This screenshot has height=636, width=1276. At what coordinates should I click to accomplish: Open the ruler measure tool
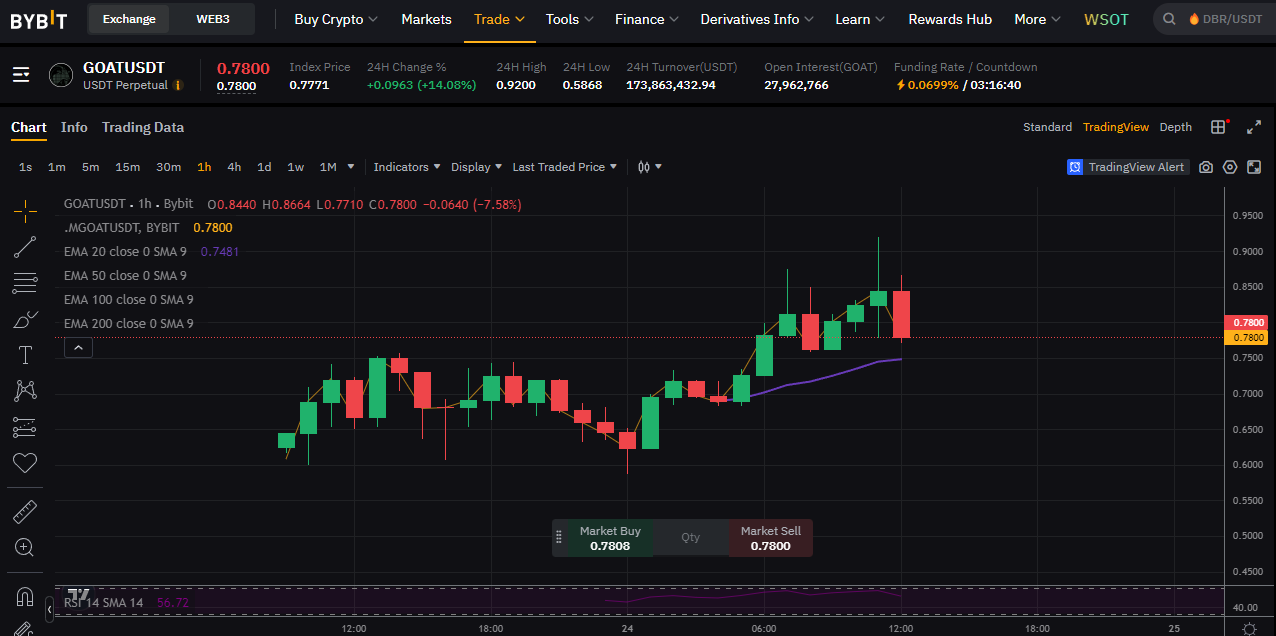[25, 512]
